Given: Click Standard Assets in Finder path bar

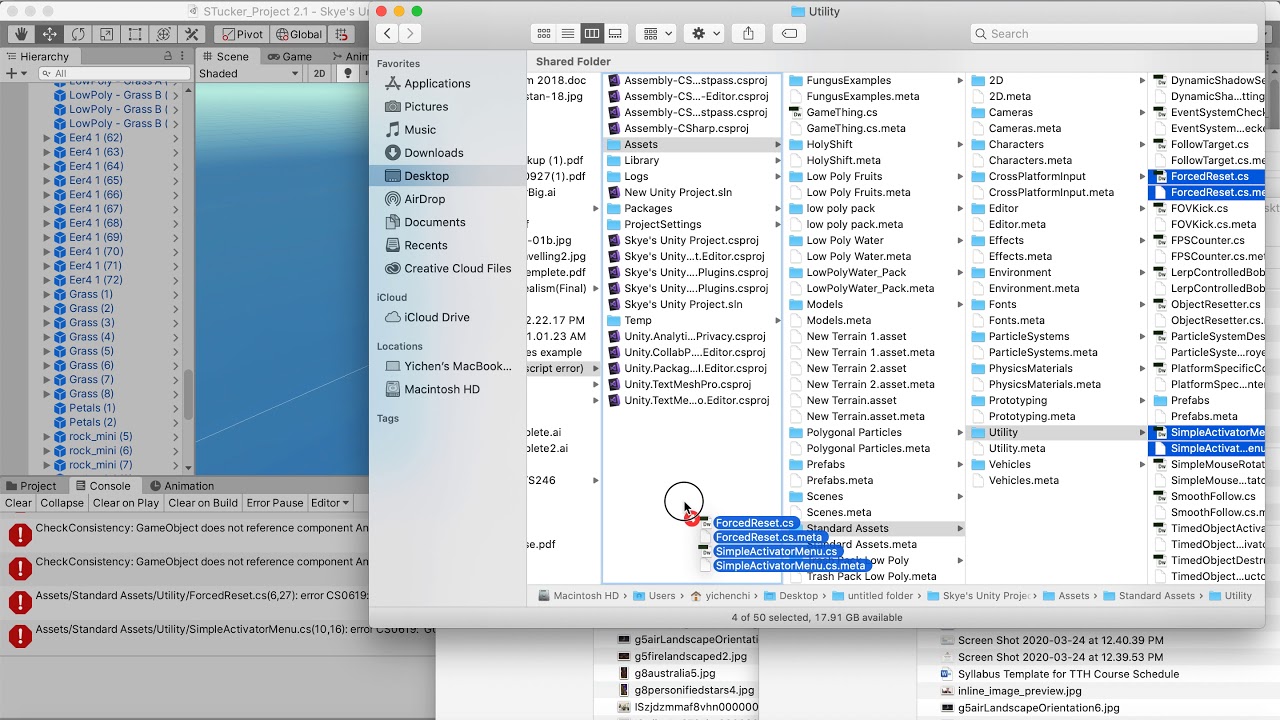Looking at the screenshot, I should click(x=1148, y=596).
